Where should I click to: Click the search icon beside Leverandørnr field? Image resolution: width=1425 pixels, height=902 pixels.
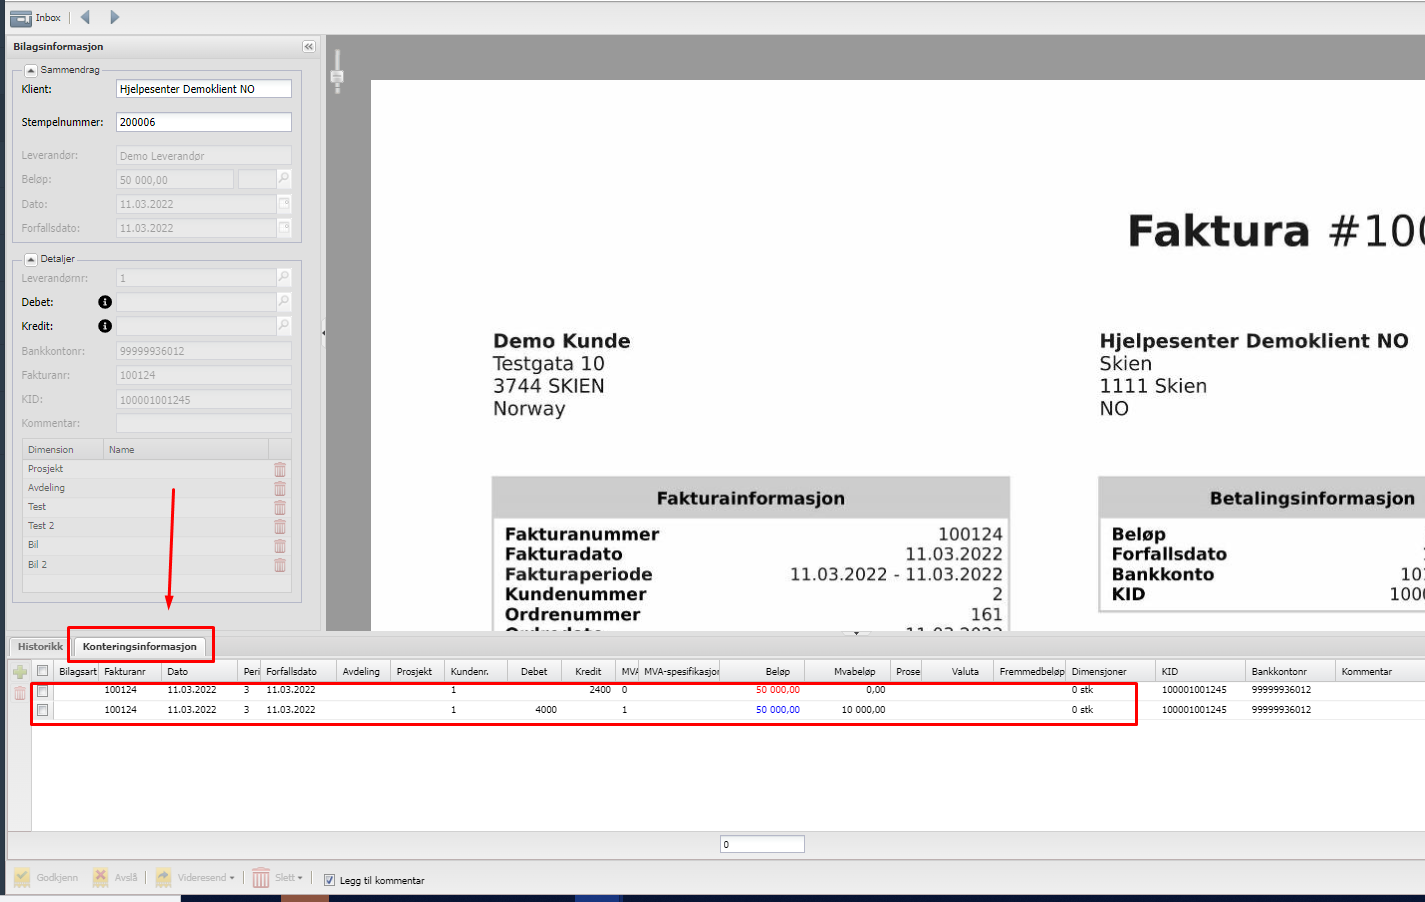pyautogui.click(x=284, y=278)
